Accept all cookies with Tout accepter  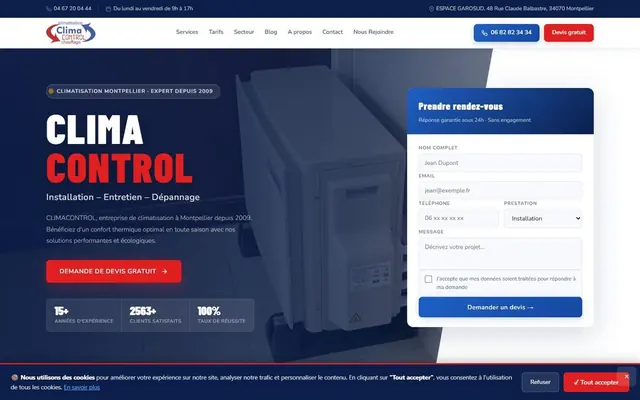point(596,382)
